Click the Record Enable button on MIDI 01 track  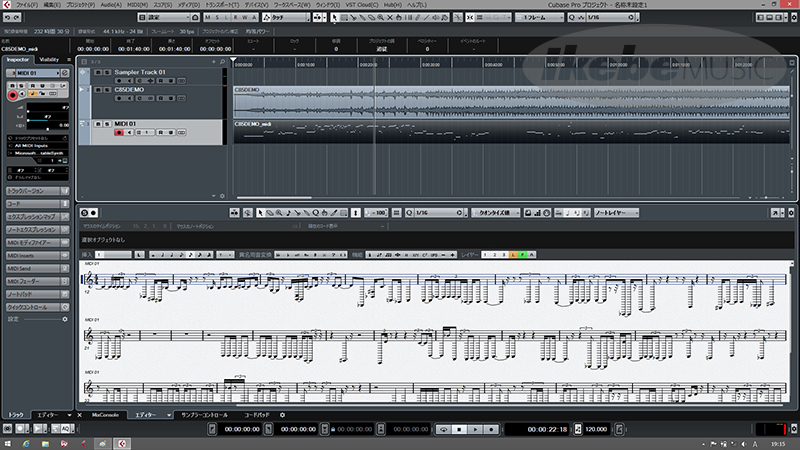117,133
